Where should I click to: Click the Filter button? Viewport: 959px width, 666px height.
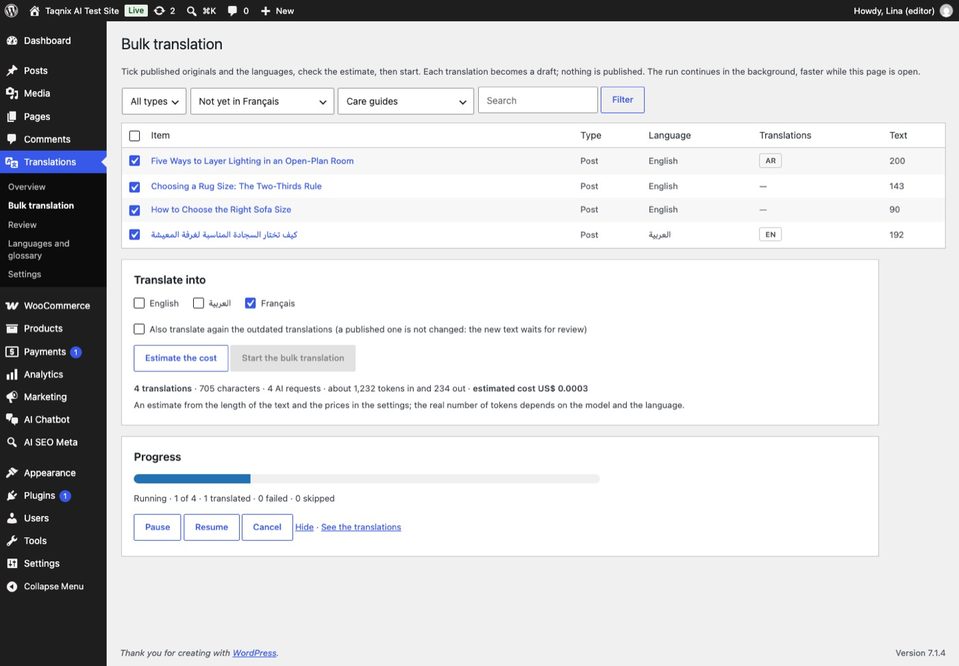point(623,100)
